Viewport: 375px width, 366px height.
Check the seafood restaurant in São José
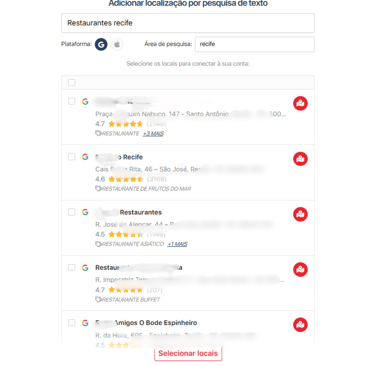[72, 156]
